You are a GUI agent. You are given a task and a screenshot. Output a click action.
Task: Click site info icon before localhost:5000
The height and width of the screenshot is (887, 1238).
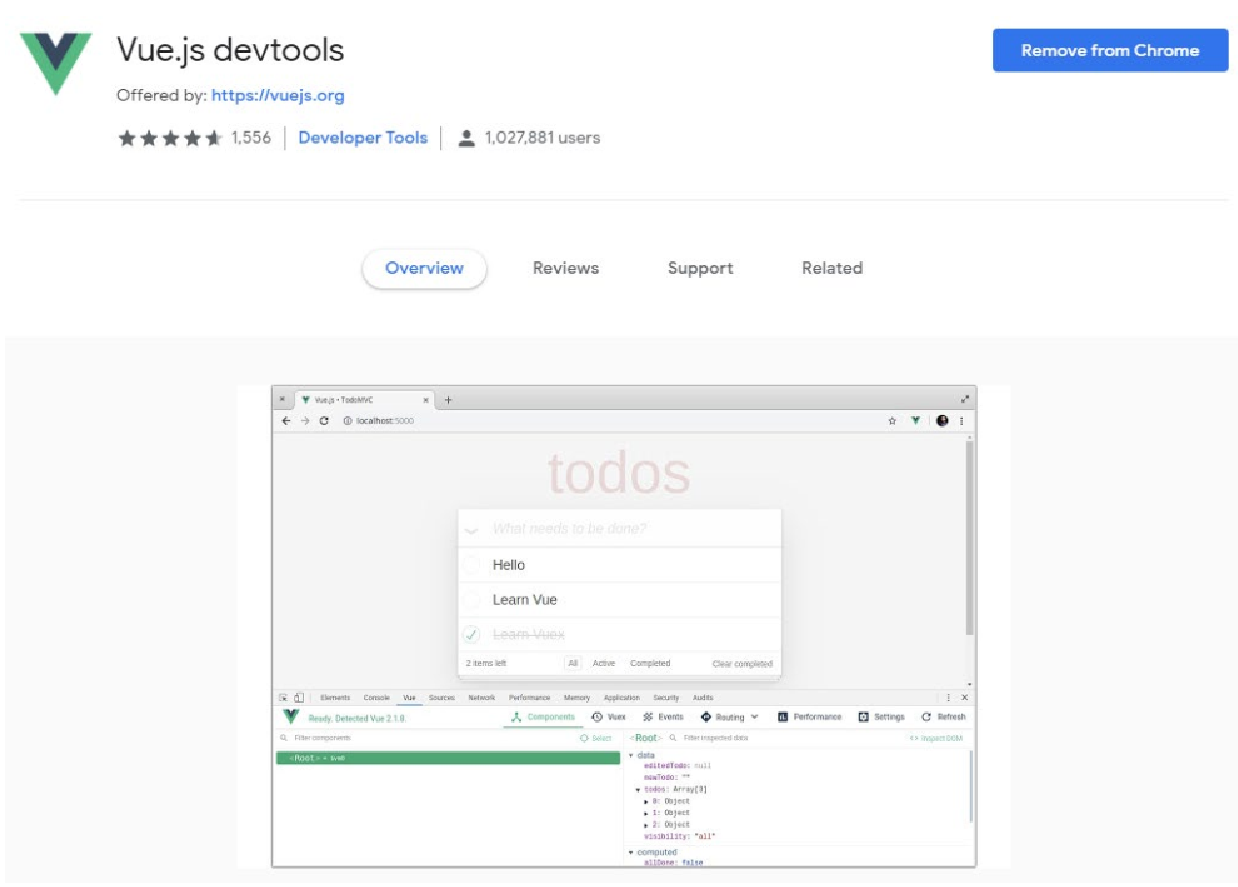pyautogui.click(x=348, y=421)
